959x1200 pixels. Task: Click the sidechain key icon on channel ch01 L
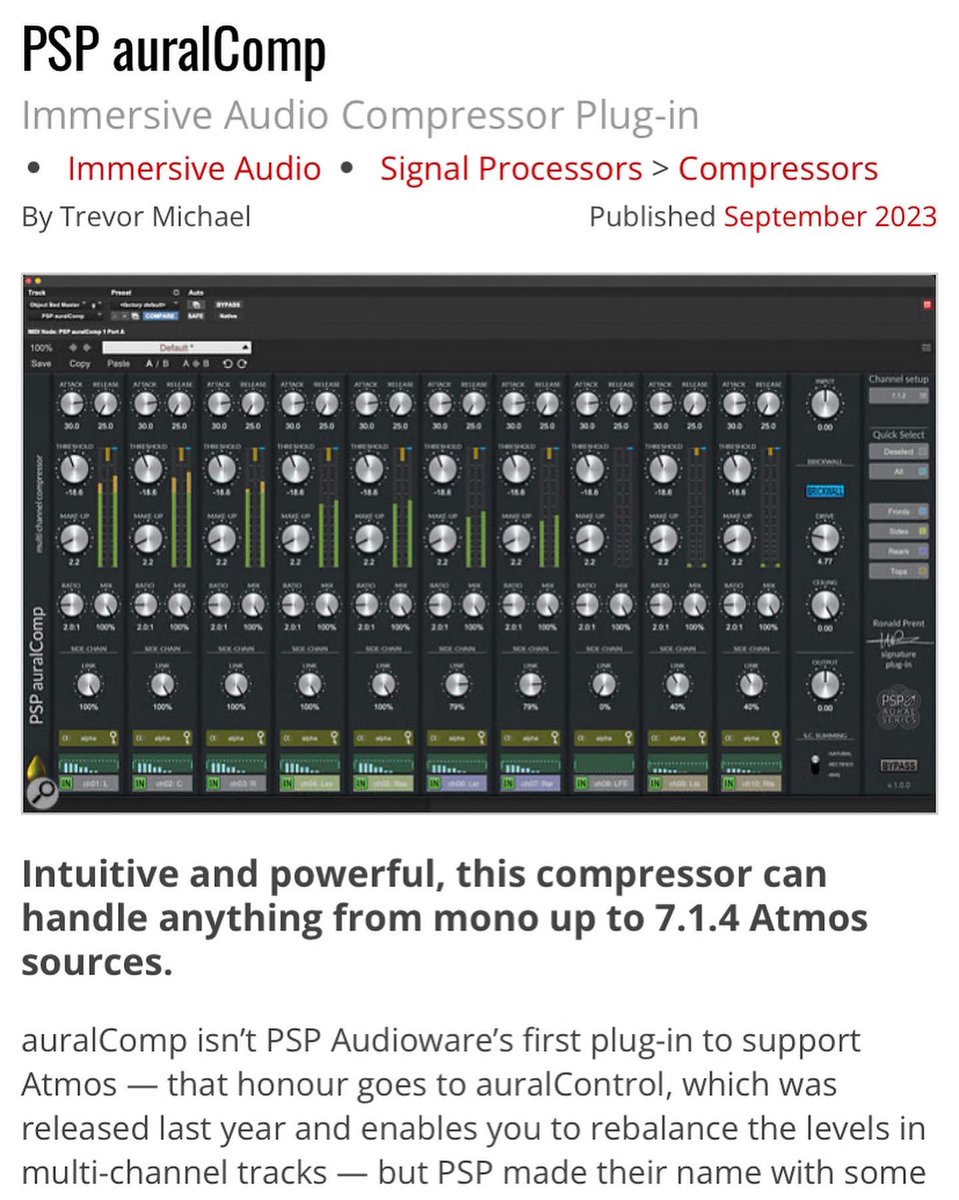tap(111, 737)
